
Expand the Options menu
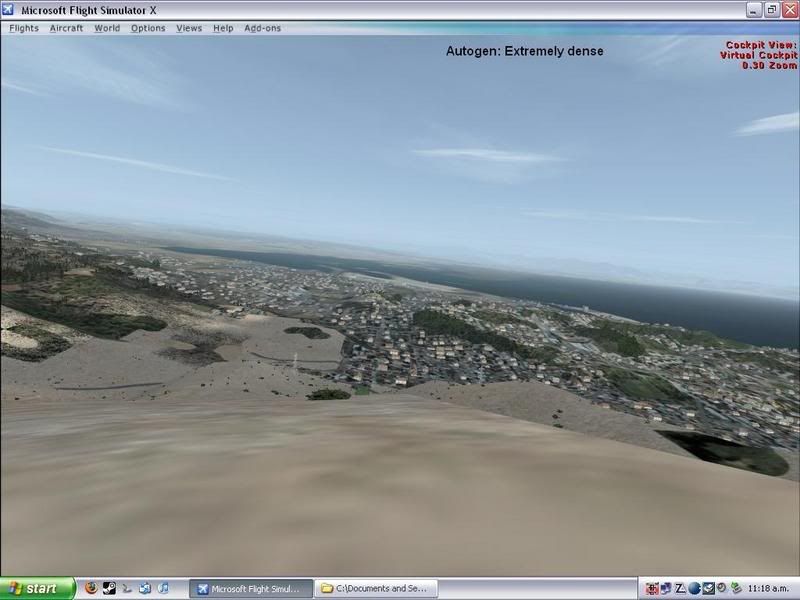(x=148, y=28)
